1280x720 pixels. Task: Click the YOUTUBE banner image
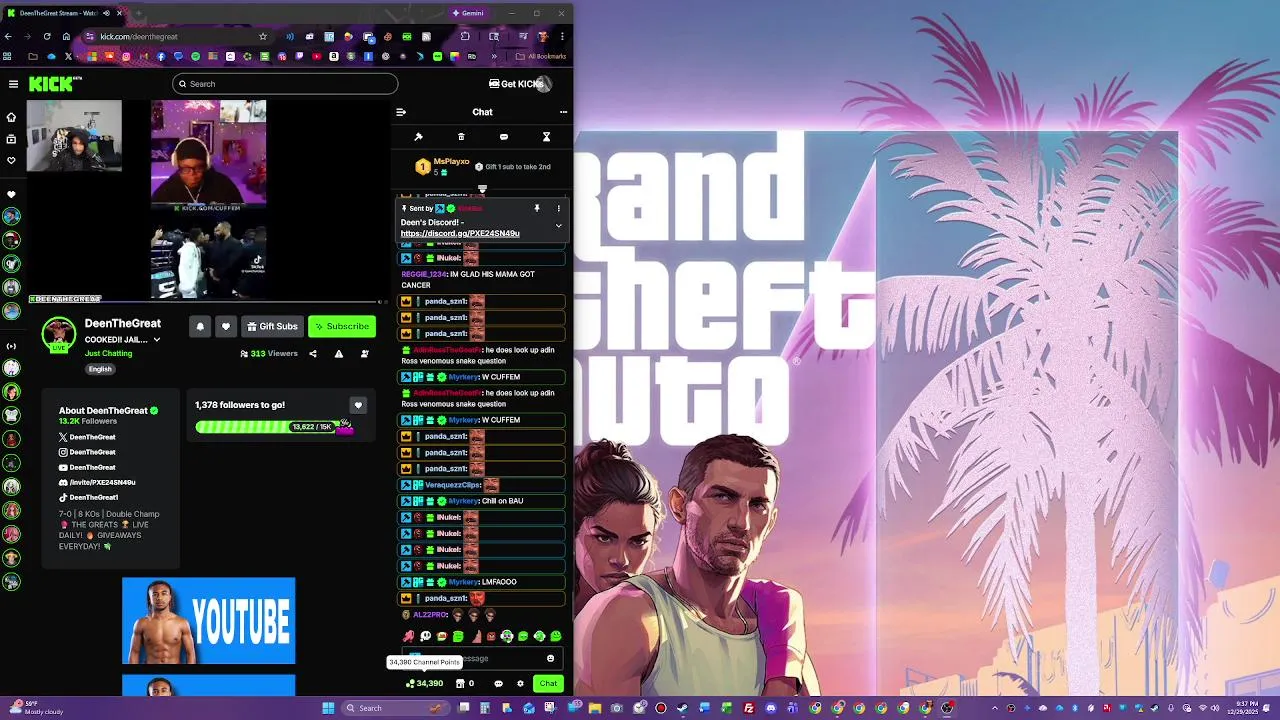[x=209, y=621]
